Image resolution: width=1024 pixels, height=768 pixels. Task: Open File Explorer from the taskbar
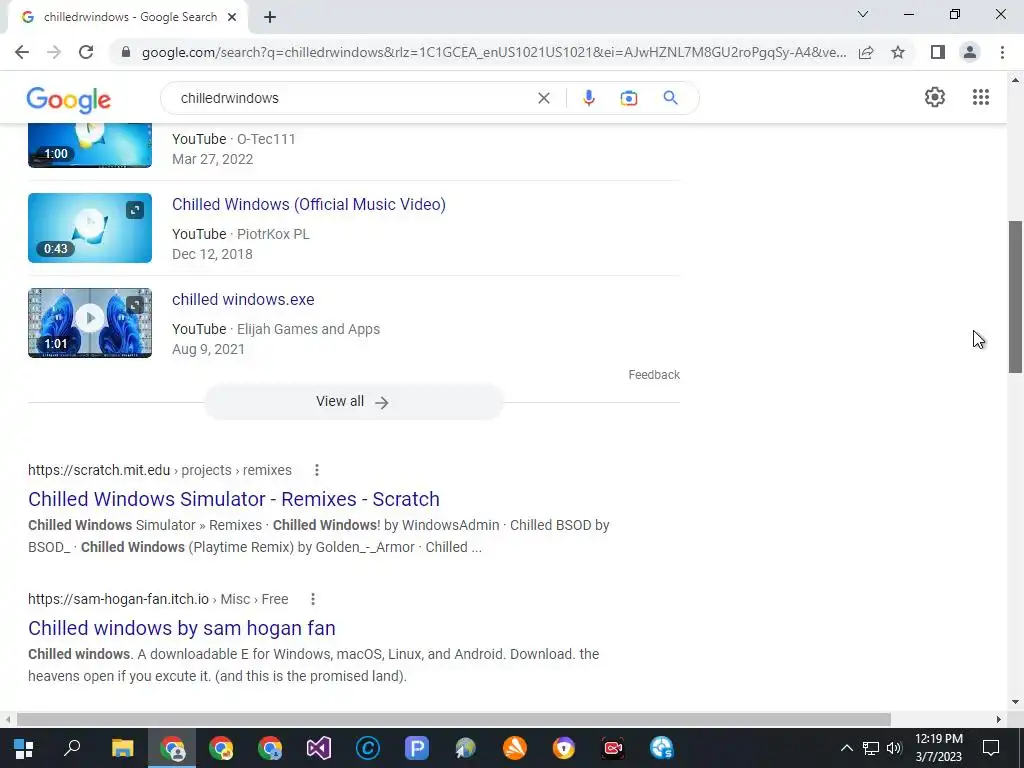click(122, 748)
